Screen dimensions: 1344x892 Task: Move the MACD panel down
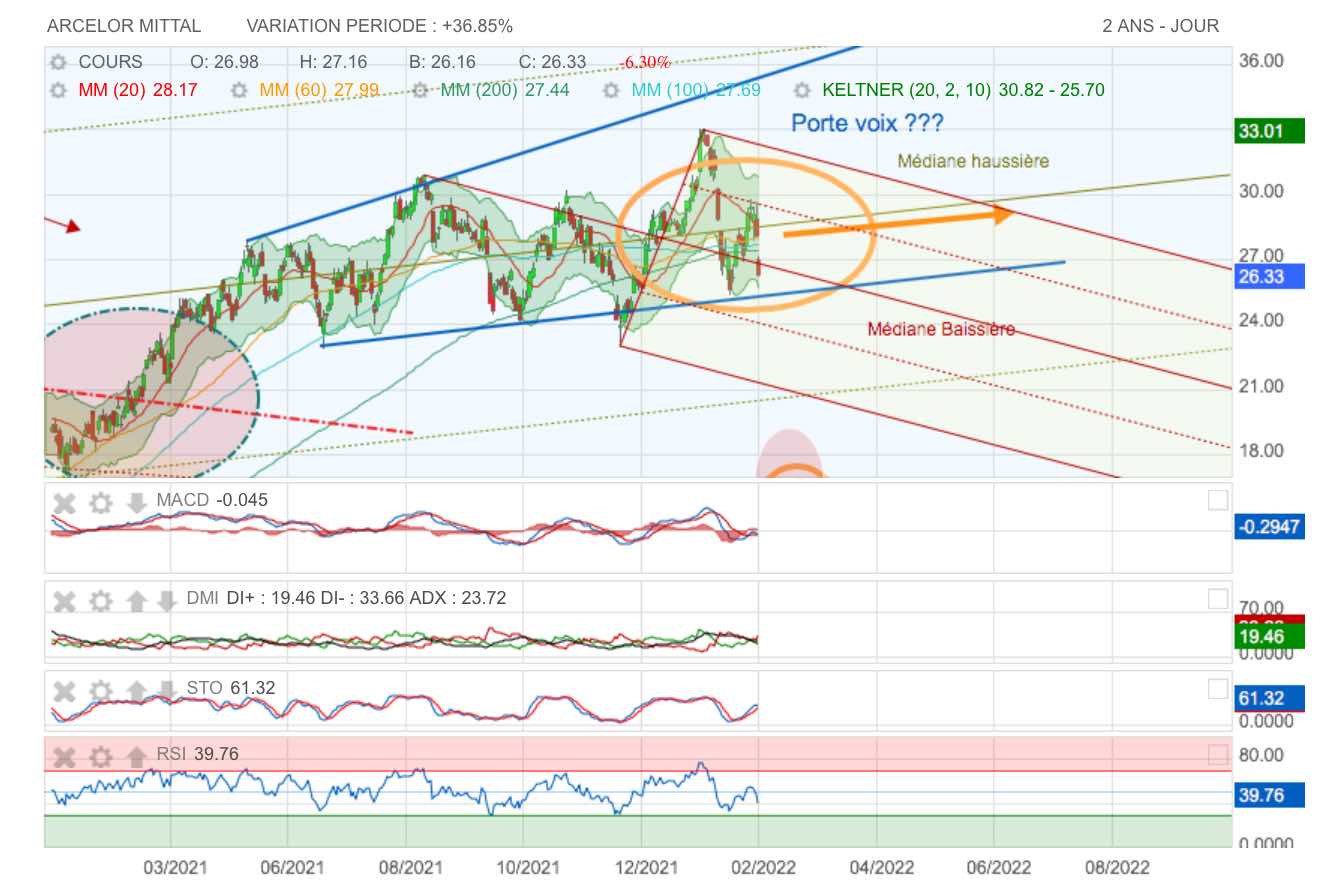pos(136,502)
